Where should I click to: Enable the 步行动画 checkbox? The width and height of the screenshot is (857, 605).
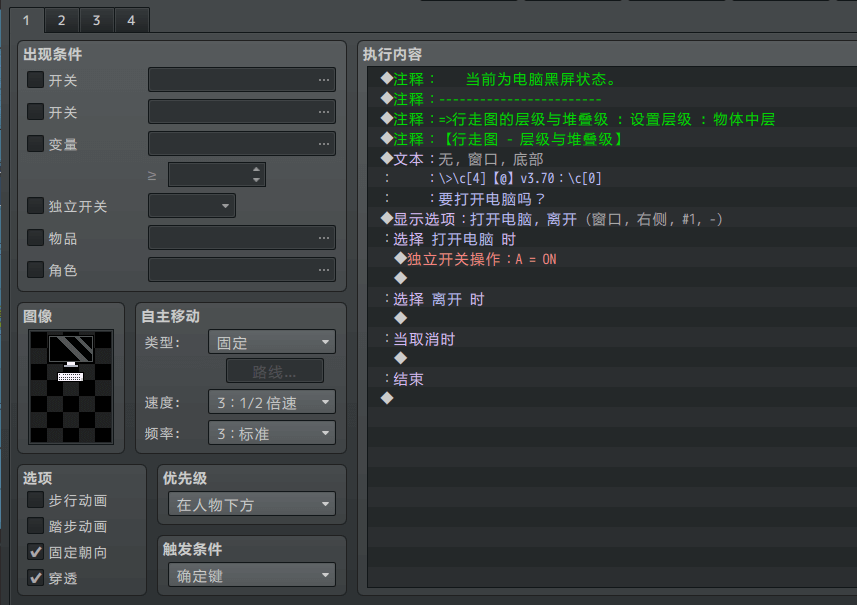tap(35, 500)
